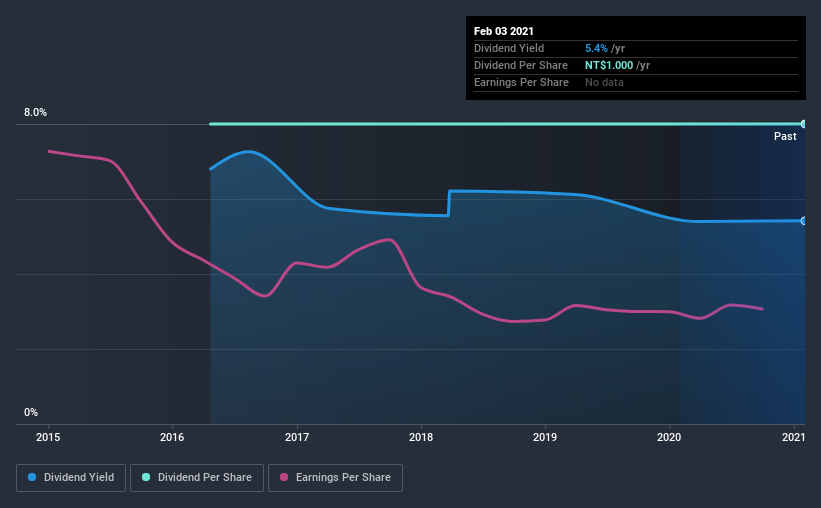Click the blue dividend yield endpoint marker
This screenshot has width=821, height=508.
[803, 221]
